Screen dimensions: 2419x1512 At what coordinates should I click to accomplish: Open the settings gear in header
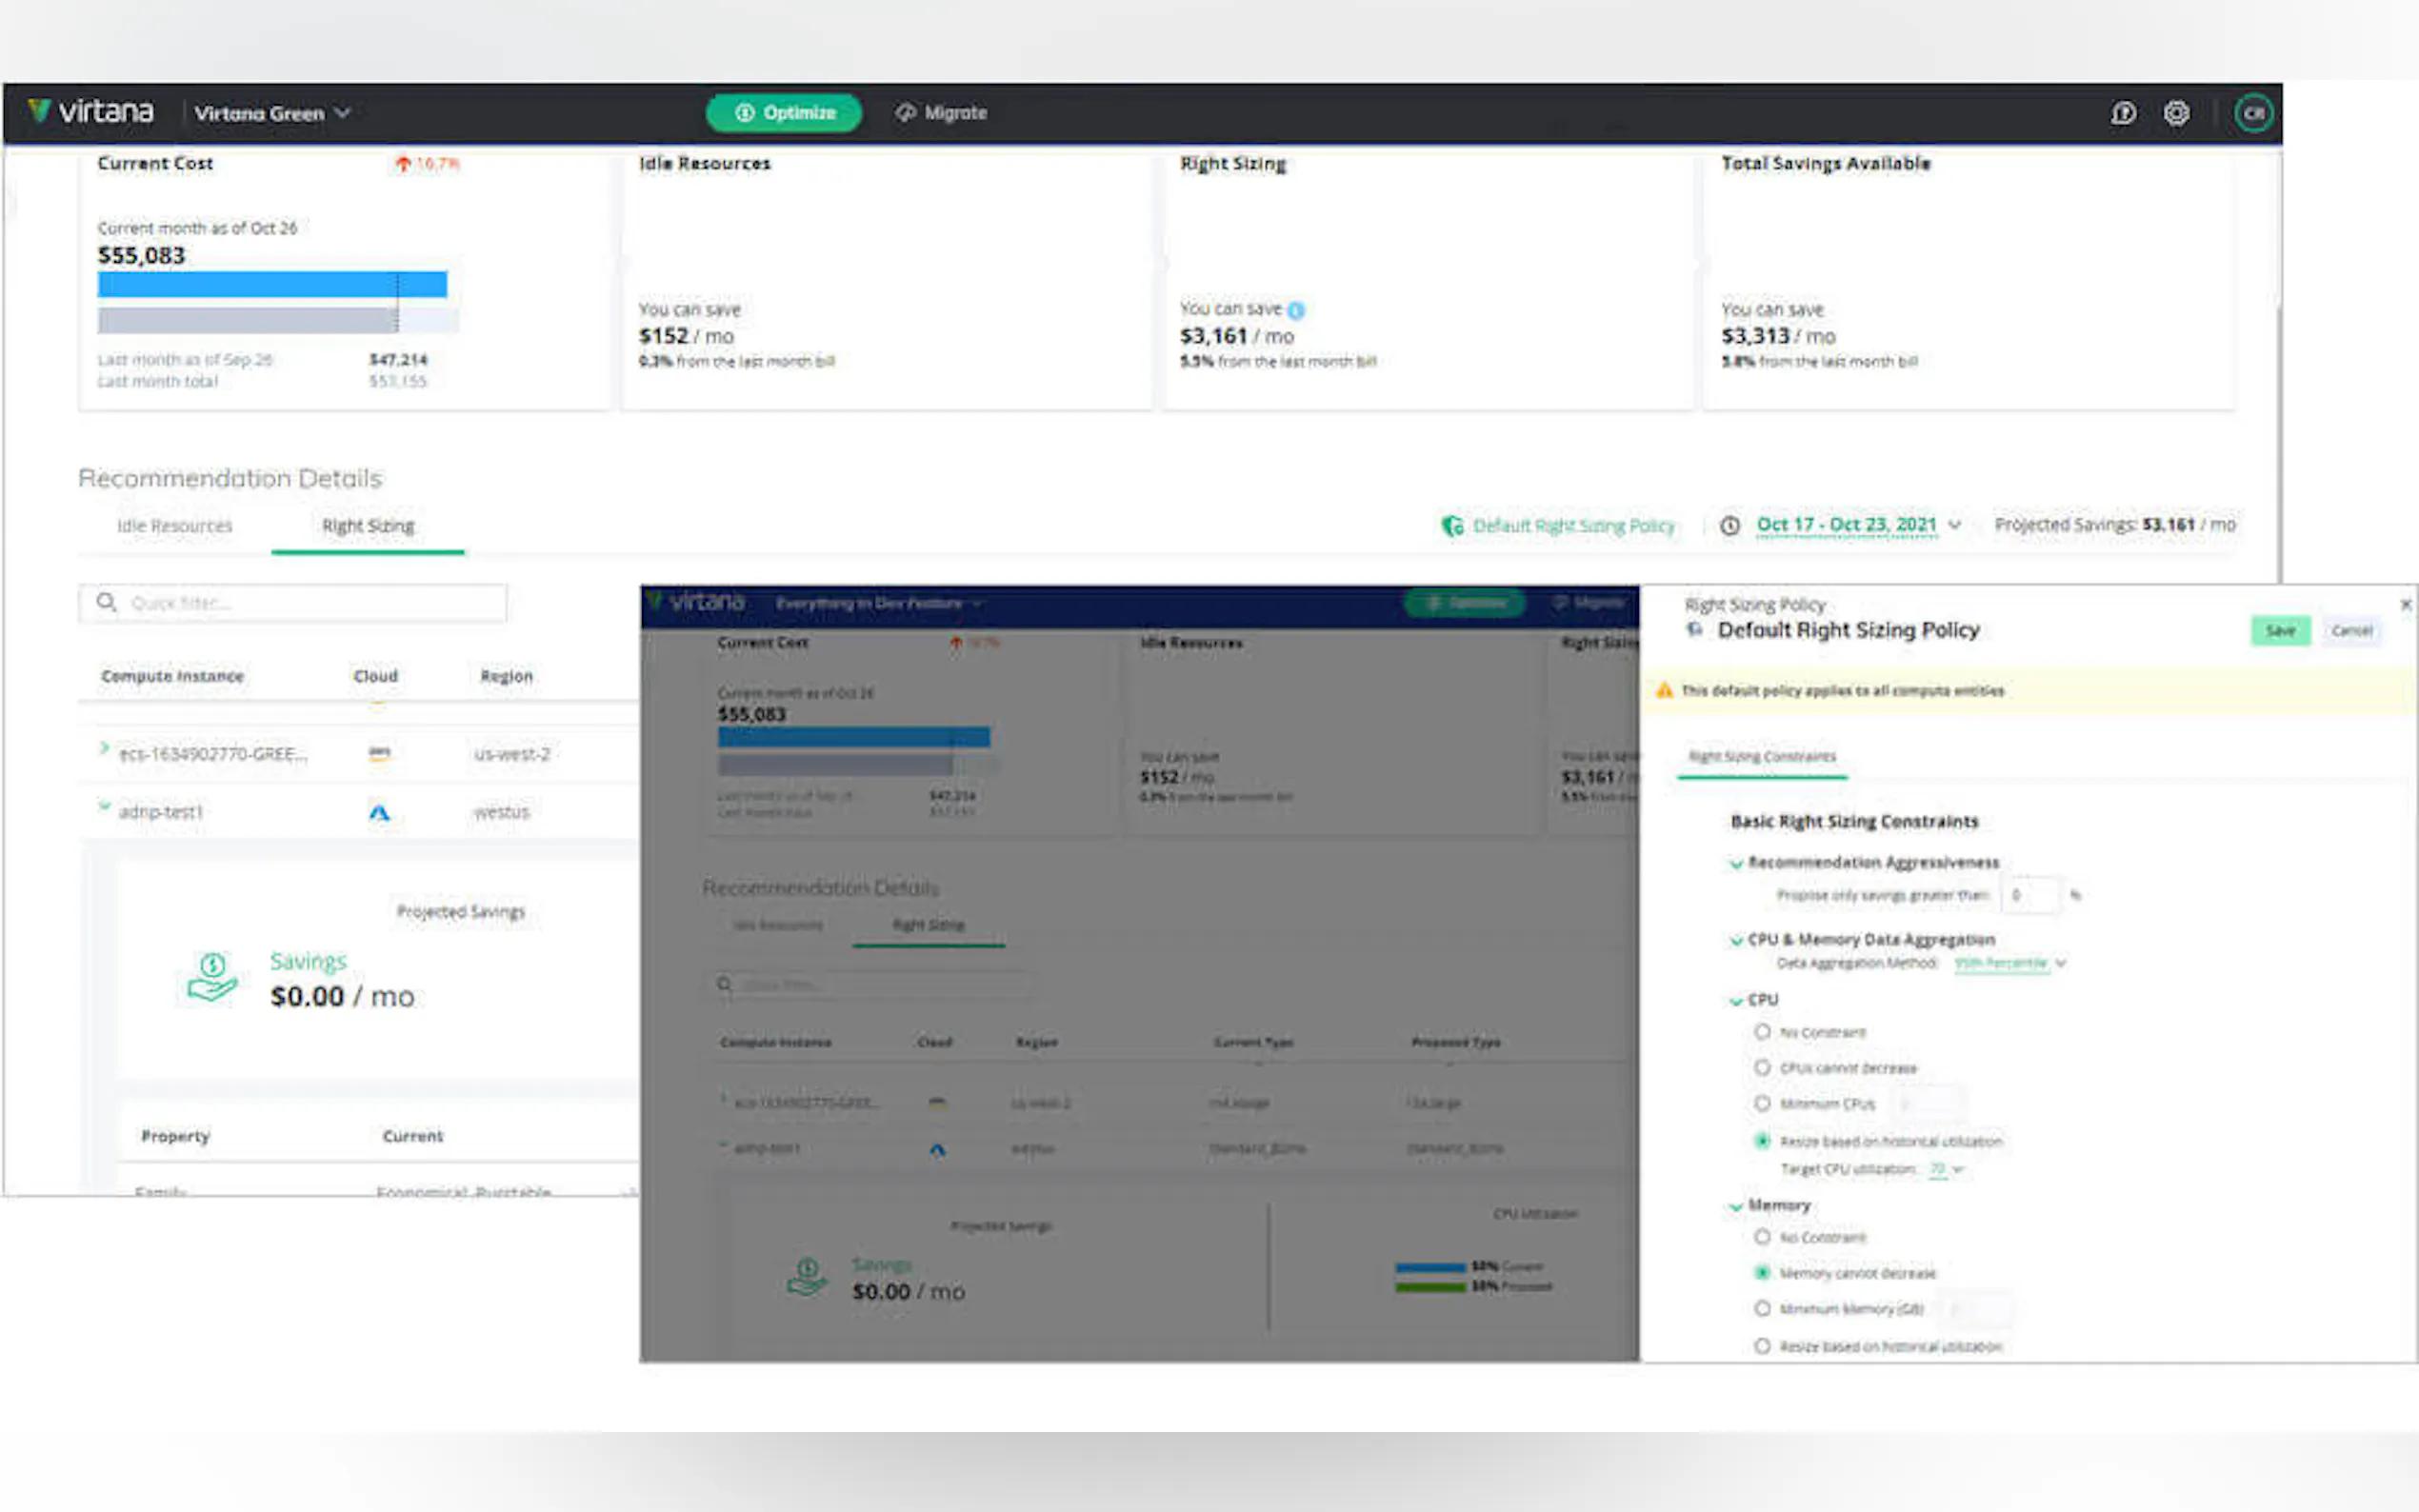point(2176,113)
